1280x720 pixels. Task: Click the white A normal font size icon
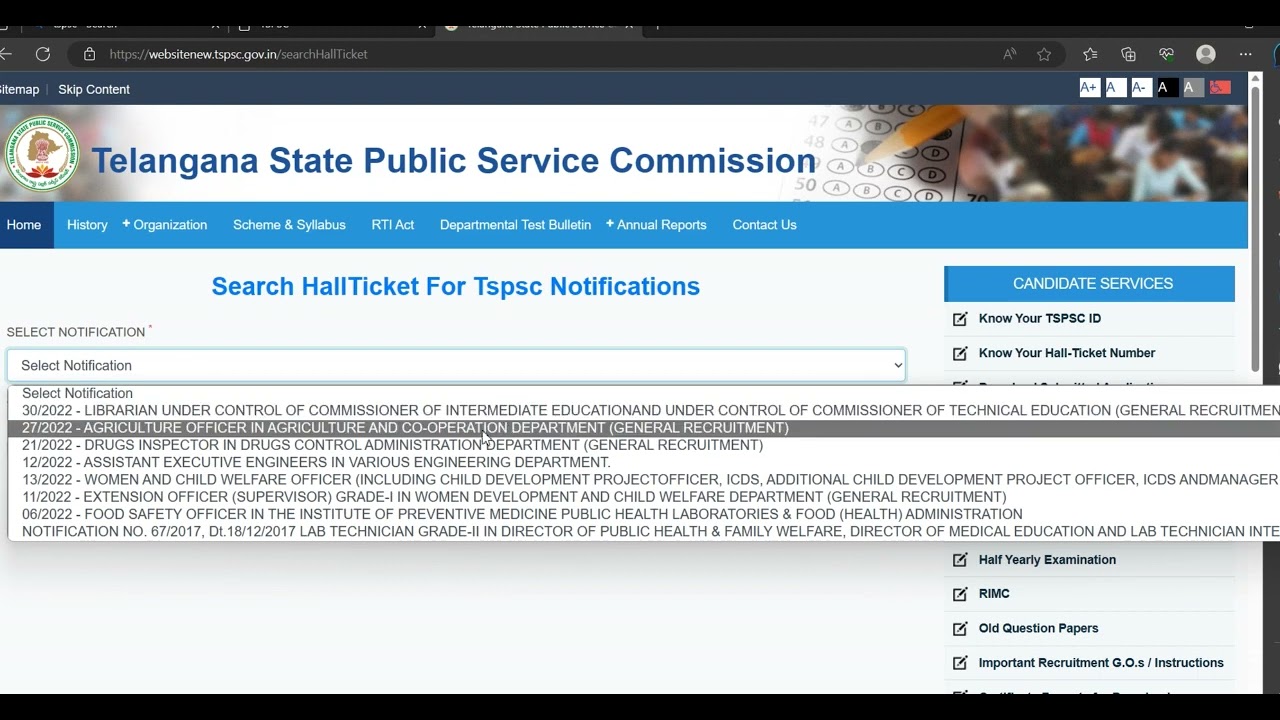1114,88
